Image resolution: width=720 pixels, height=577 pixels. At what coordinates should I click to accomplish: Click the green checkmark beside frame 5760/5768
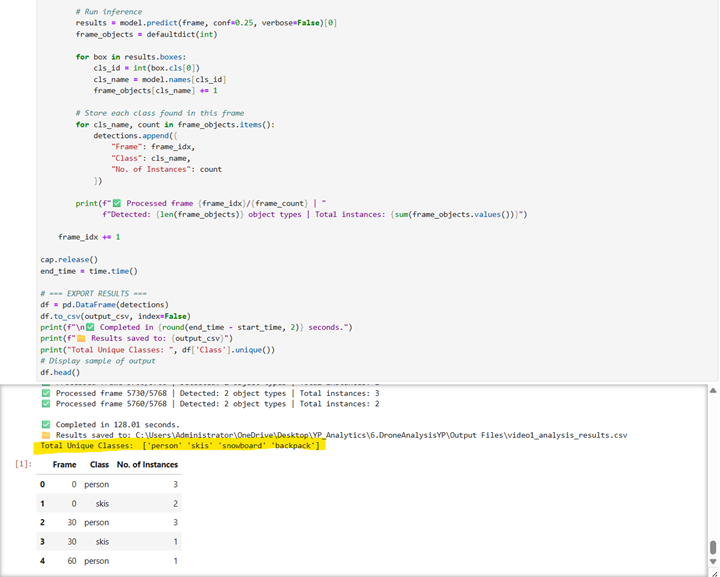tap(45, 404)
